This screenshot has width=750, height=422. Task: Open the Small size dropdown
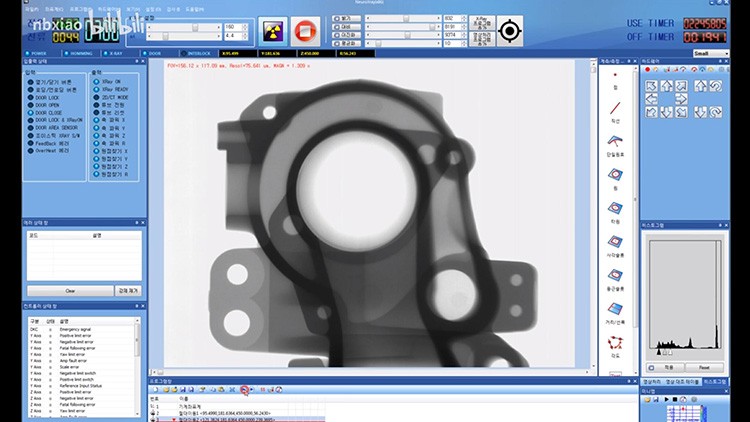point(709,54)
